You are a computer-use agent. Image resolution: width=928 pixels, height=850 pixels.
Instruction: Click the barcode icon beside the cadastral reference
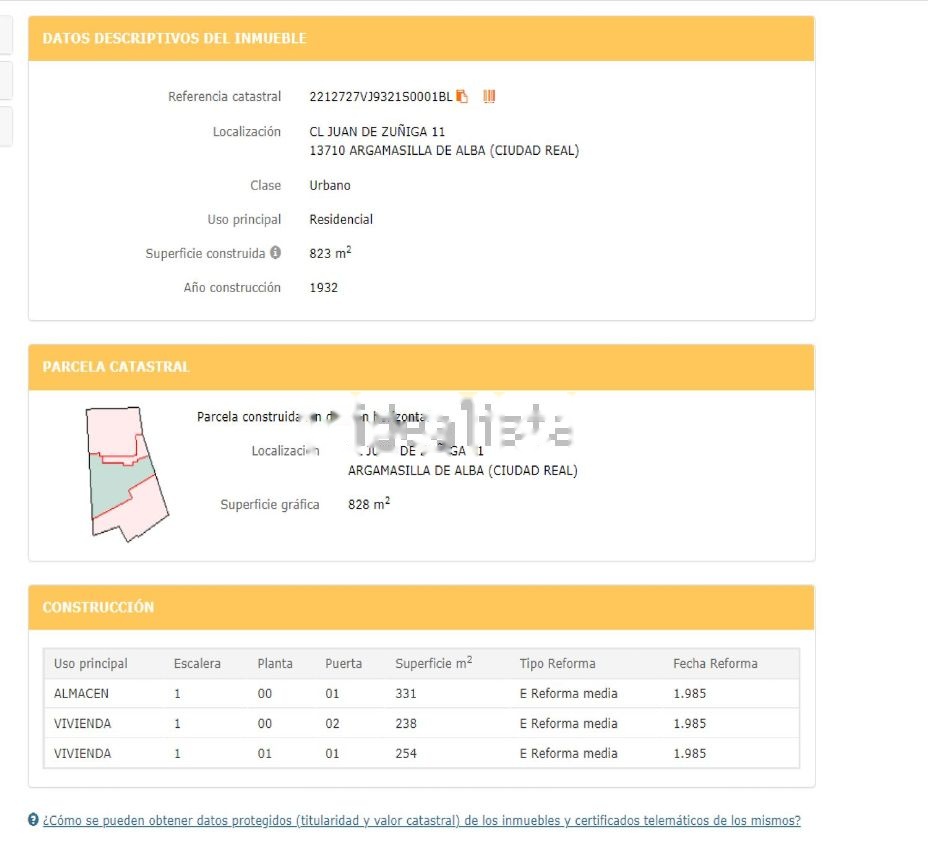[489, 97]
